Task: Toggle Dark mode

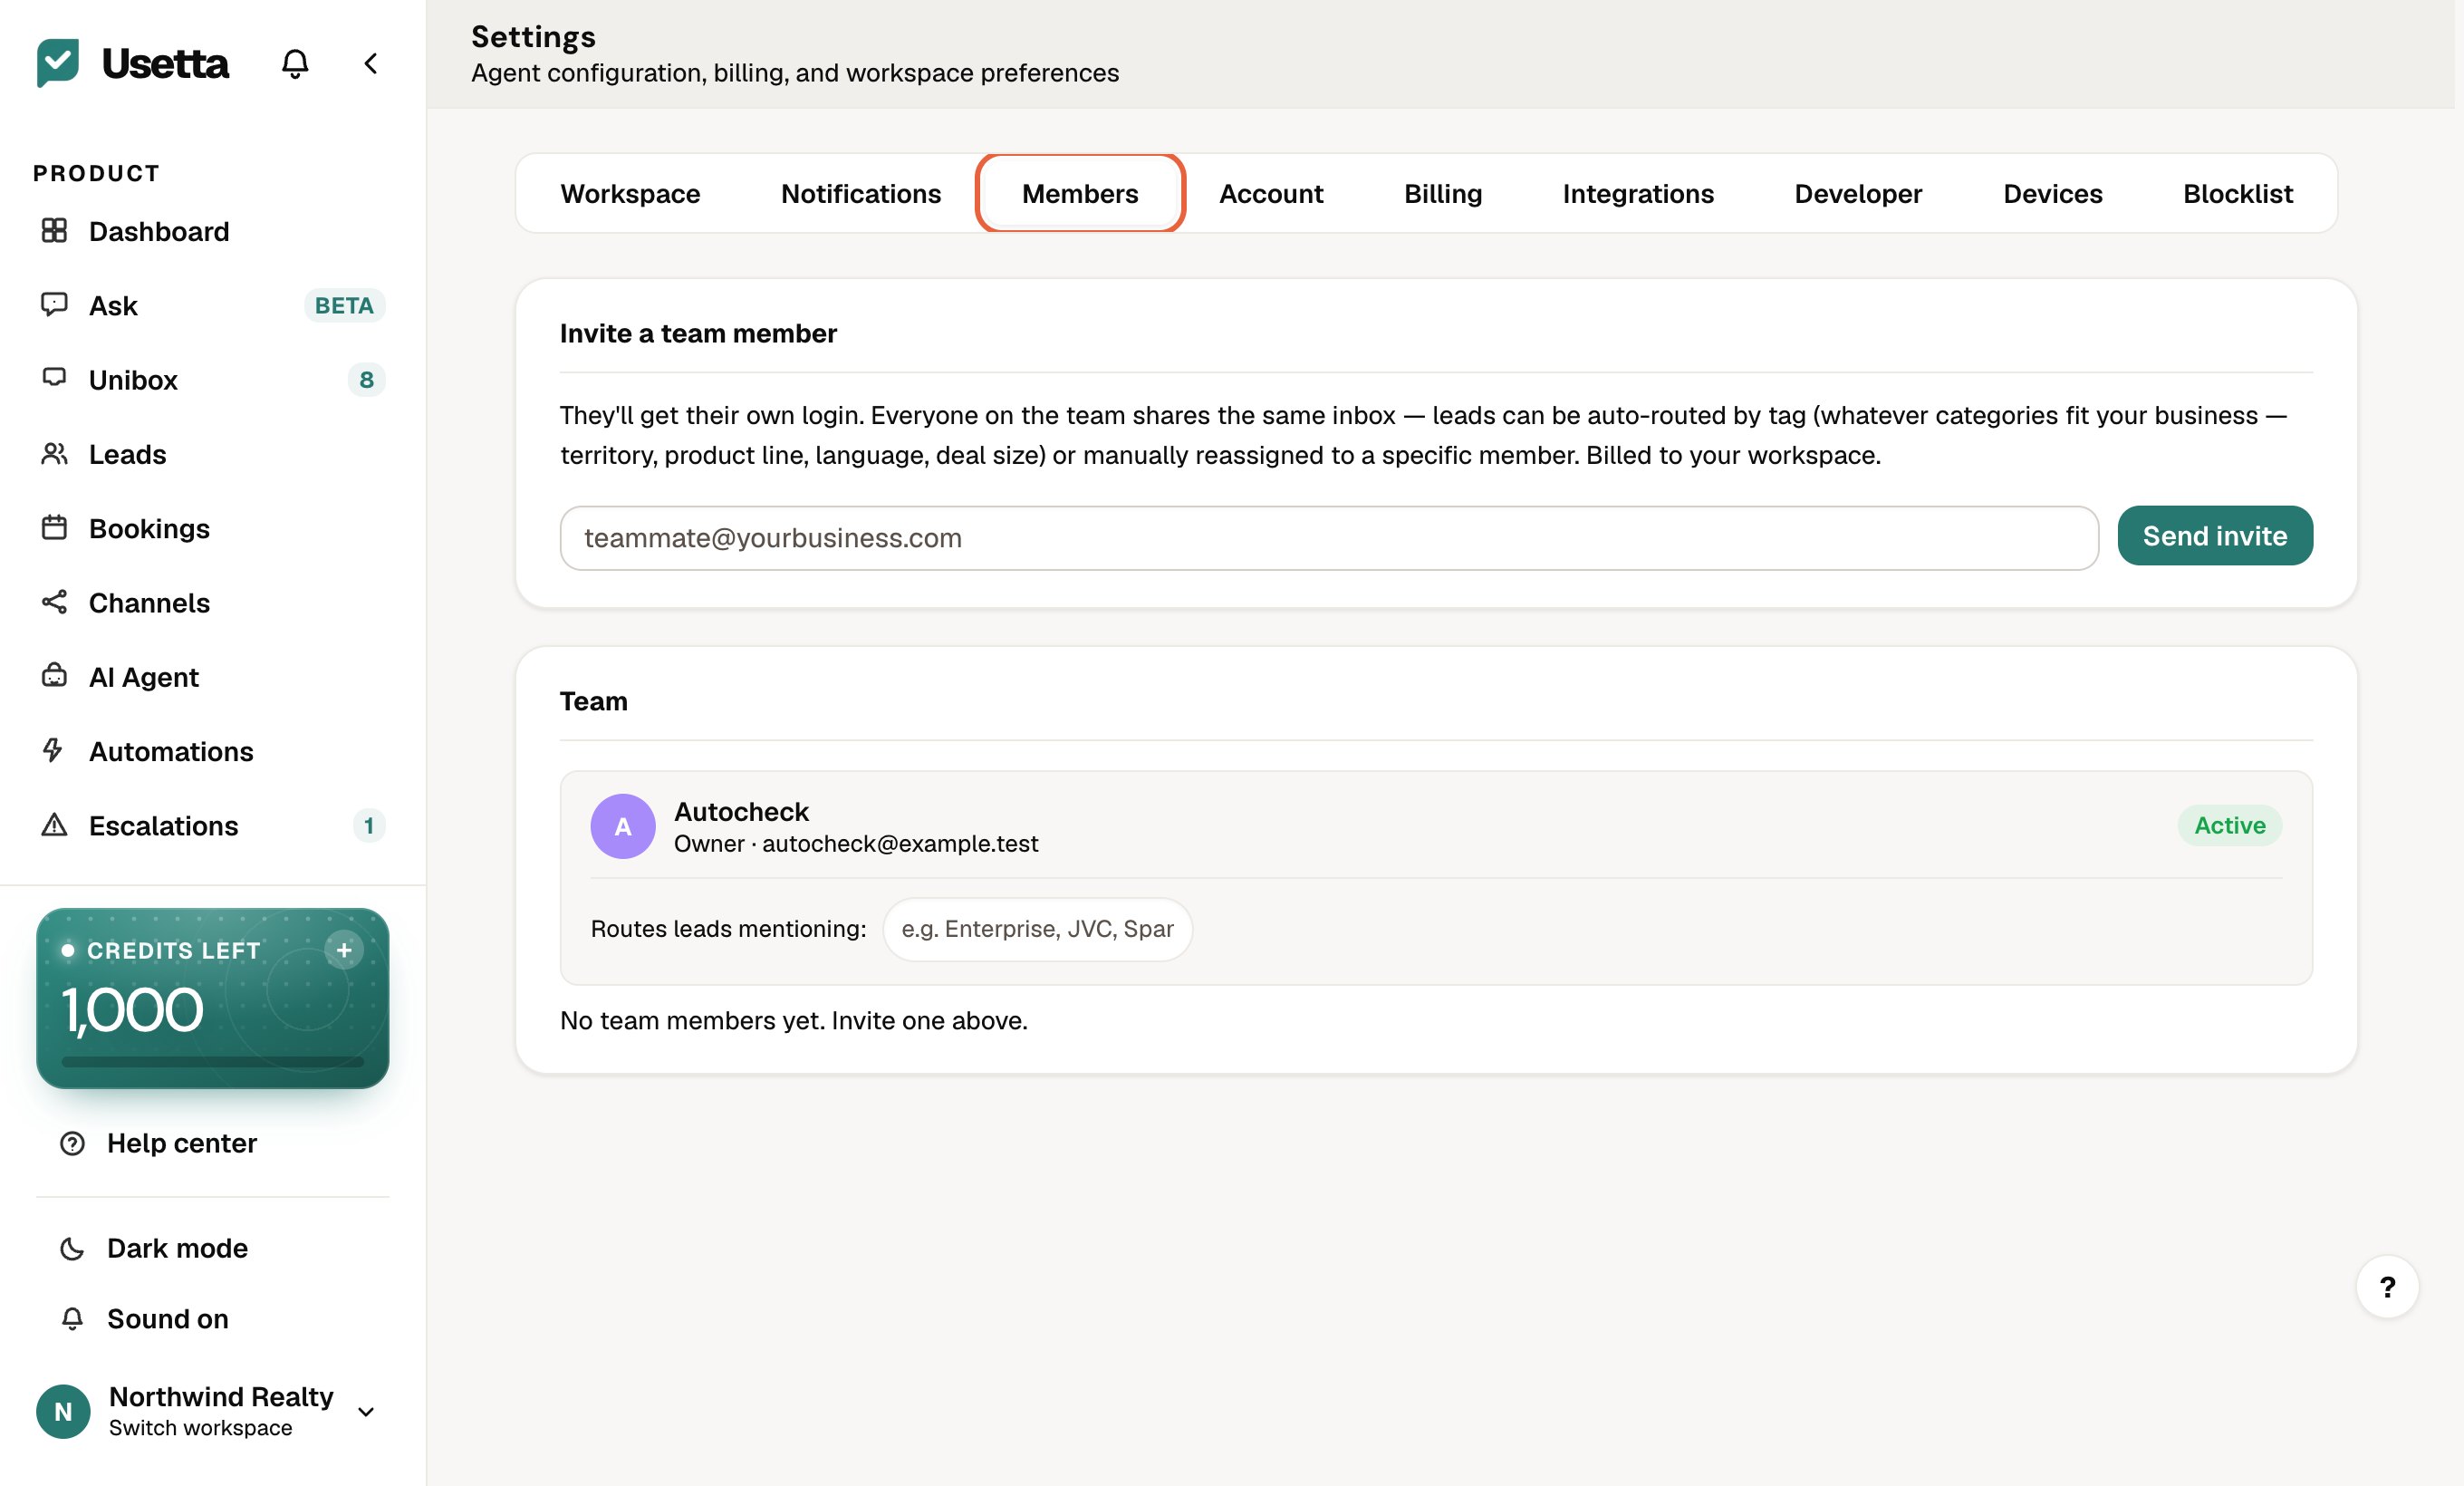Action: (x=212, y=1248)
